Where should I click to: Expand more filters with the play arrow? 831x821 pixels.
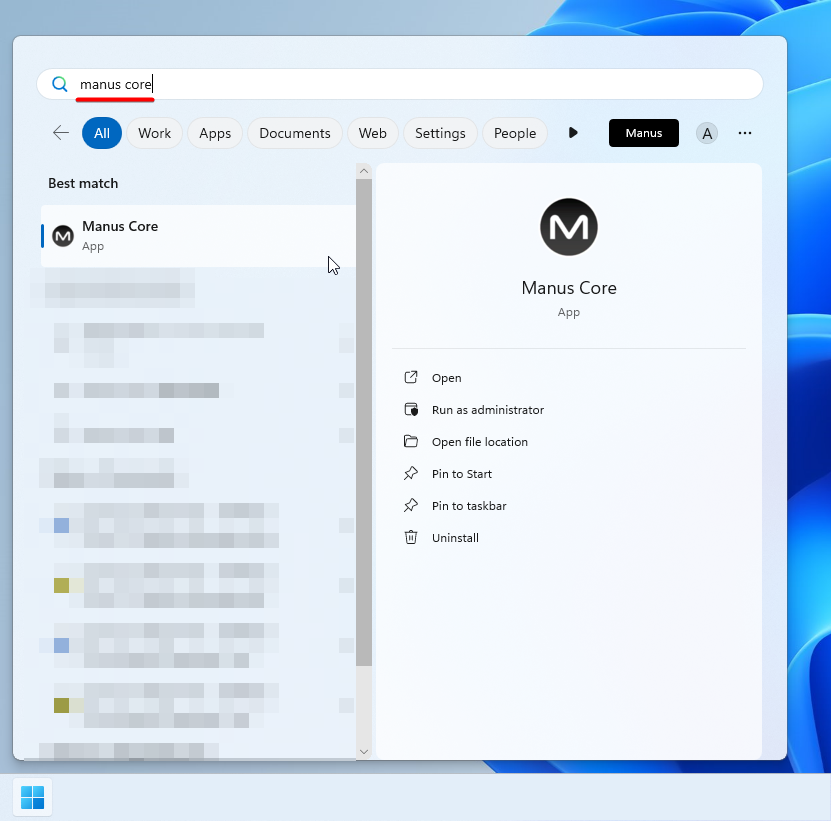click(573, 133)
